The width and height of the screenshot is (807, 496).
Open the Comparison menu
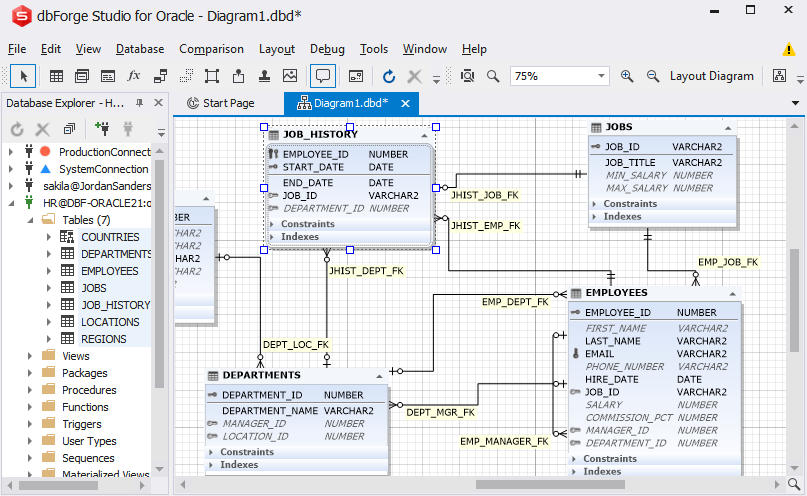click(212, 49)
